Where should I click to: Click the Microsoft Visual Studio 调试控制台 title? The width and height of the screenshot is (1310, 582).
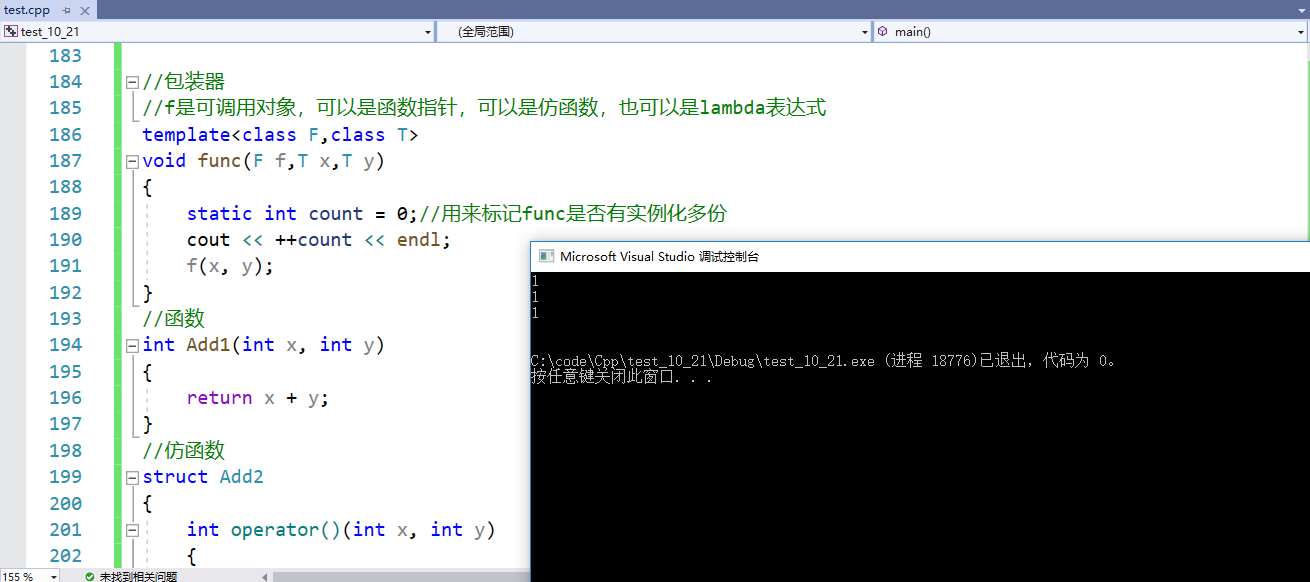[x=659, y=256]
